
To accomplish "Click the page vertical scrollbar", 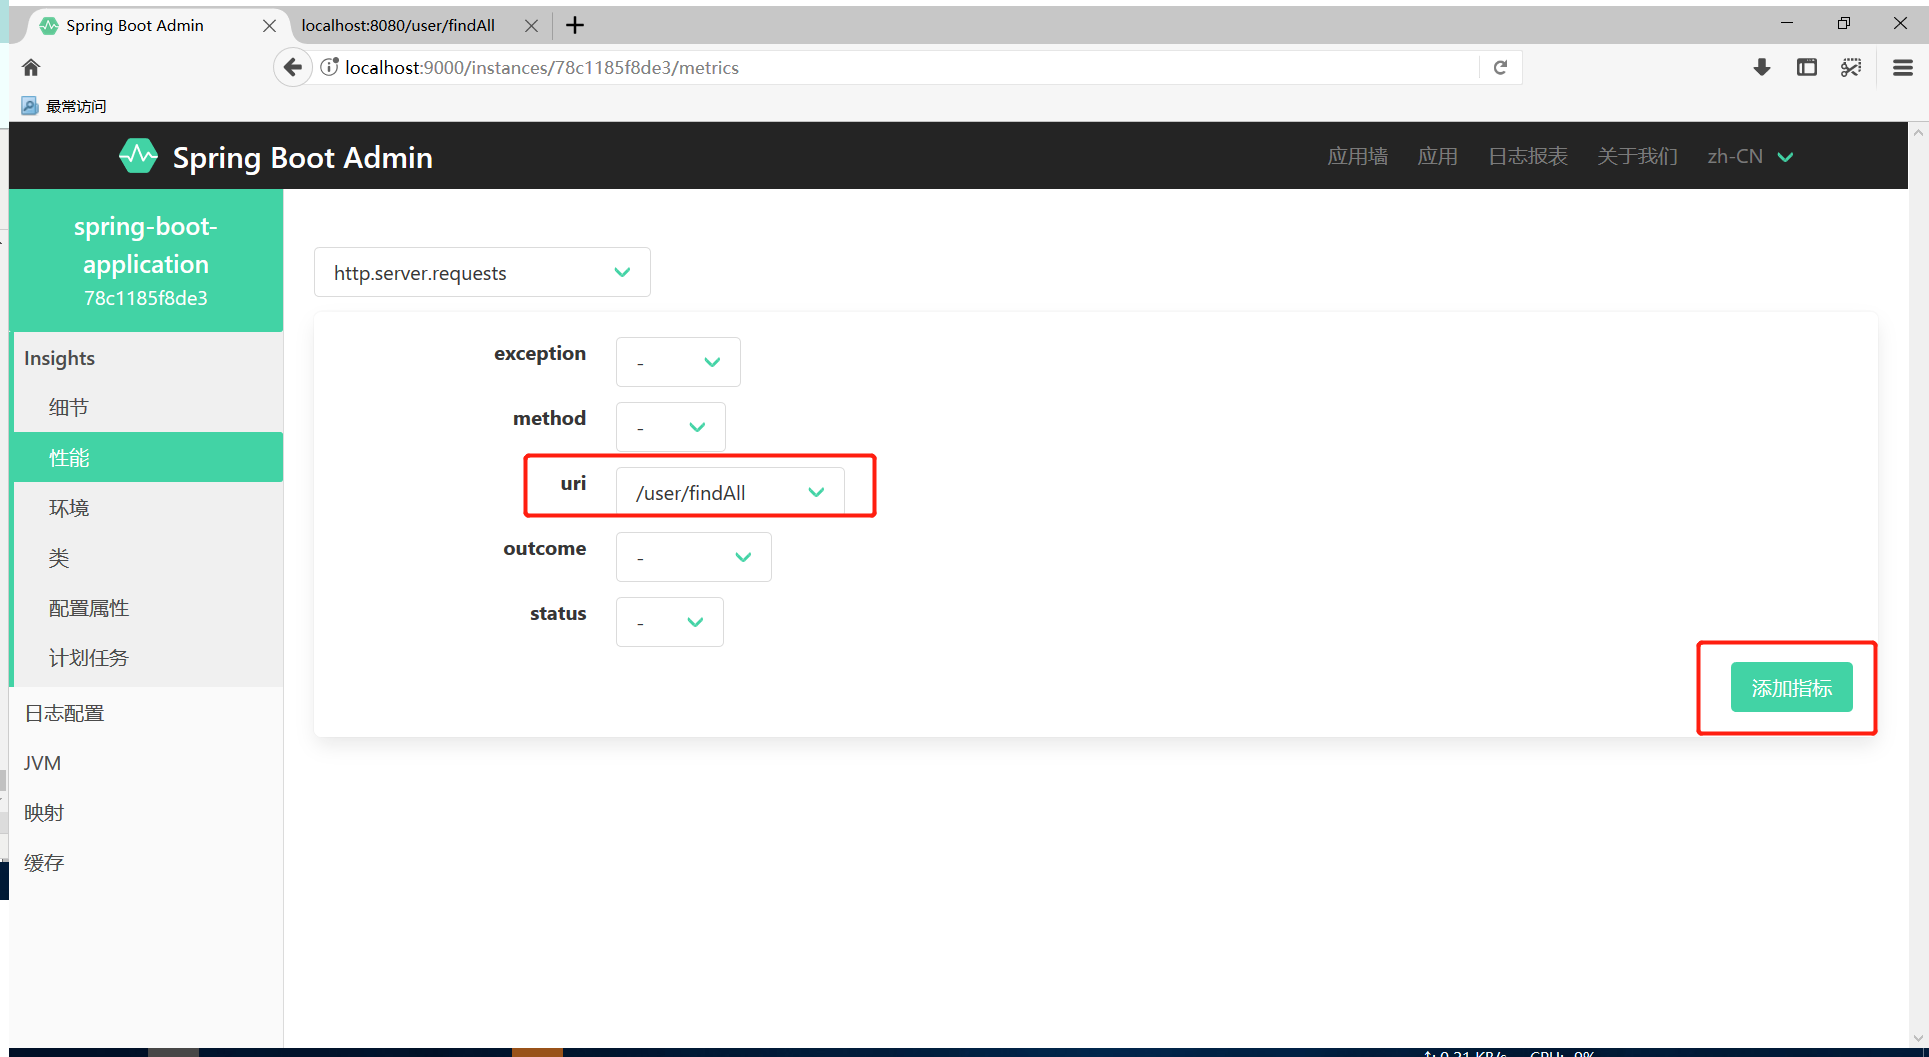I will (x=1918, y=585).
